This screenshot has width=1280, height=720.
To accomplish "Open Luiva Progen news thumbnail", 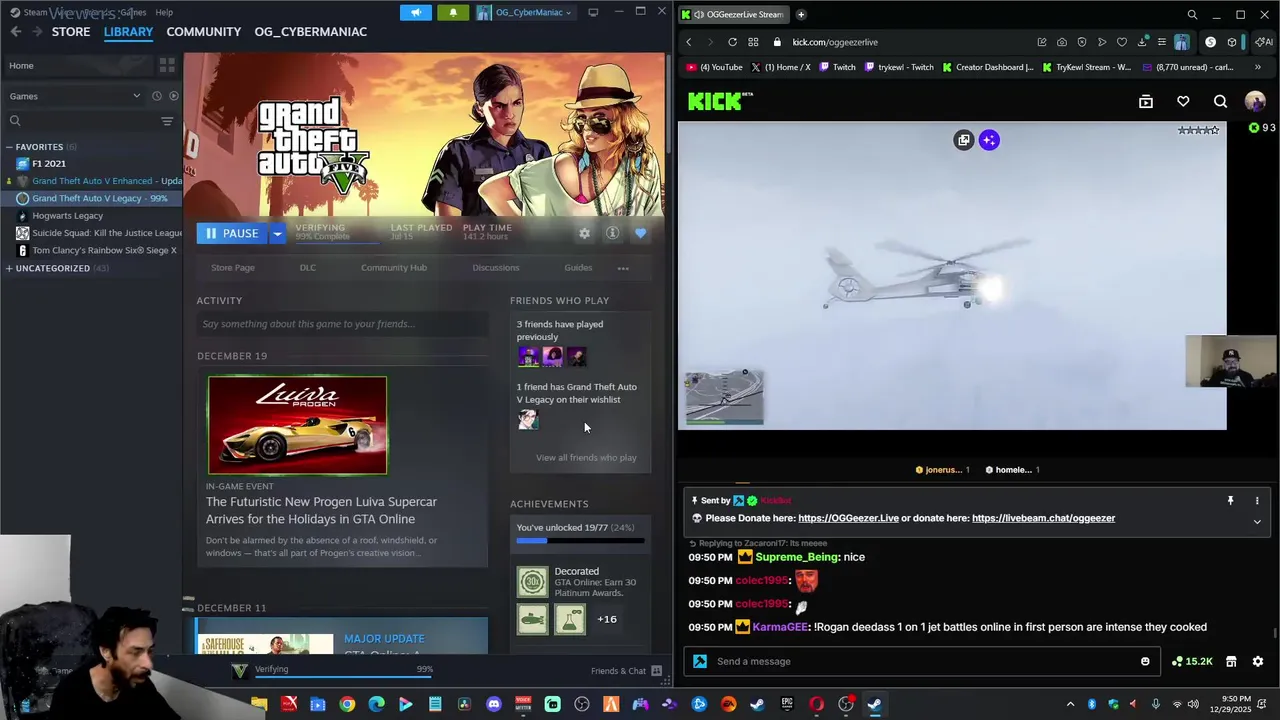I will click(297, 425).
